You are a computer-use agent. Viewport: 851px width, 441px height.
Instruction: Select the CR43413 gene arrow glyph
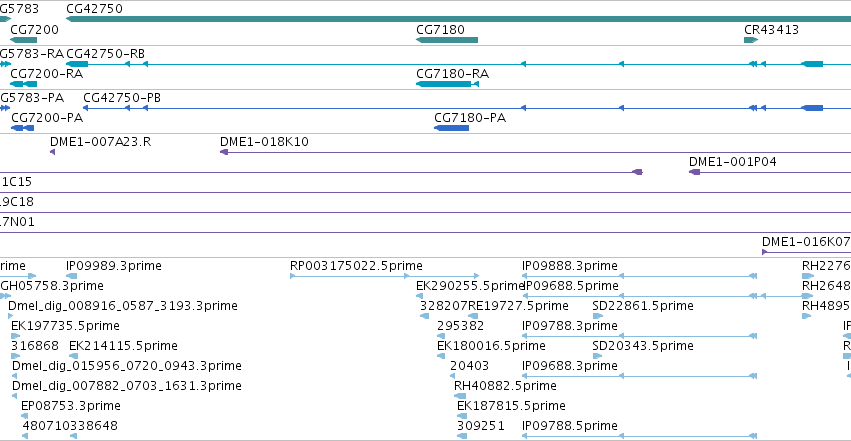tap(751, 40)
